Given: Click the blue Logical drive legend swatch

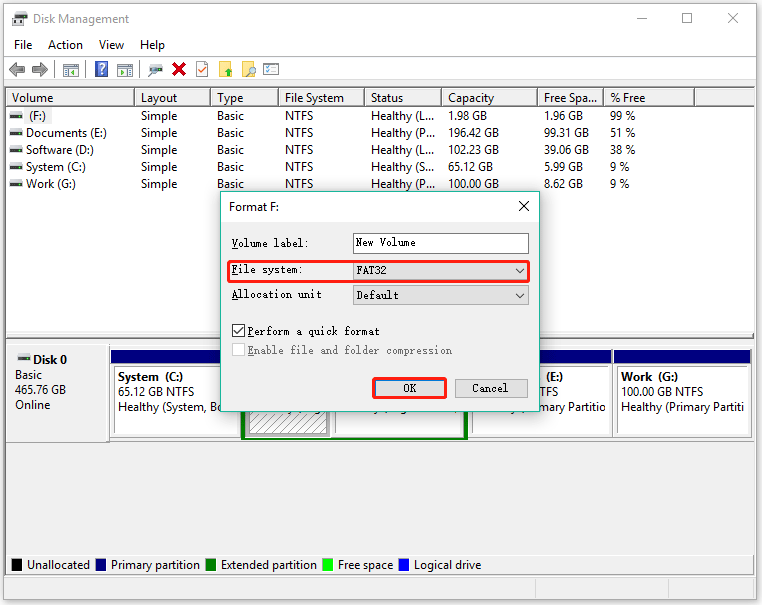Looking at the screenshot, I should click(x=403, y=565).
